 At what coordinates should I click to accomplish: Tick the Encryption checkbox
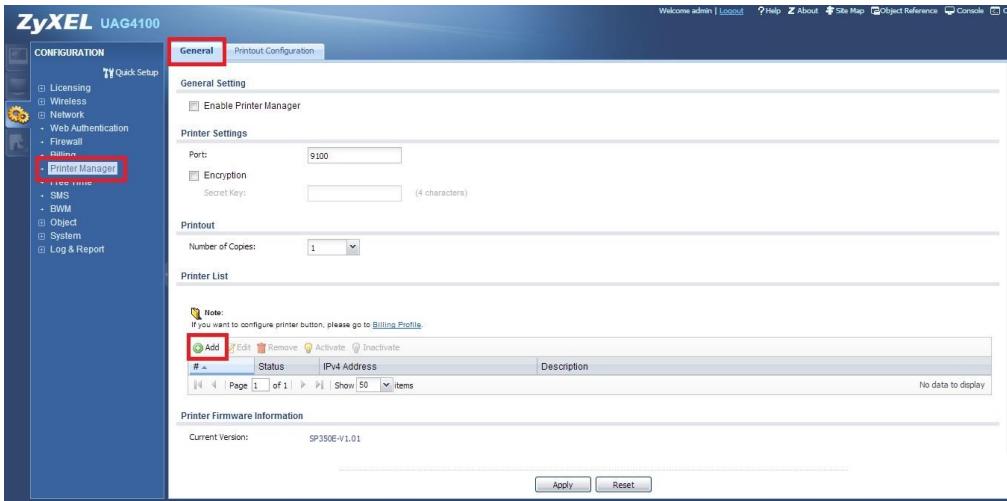193,175
